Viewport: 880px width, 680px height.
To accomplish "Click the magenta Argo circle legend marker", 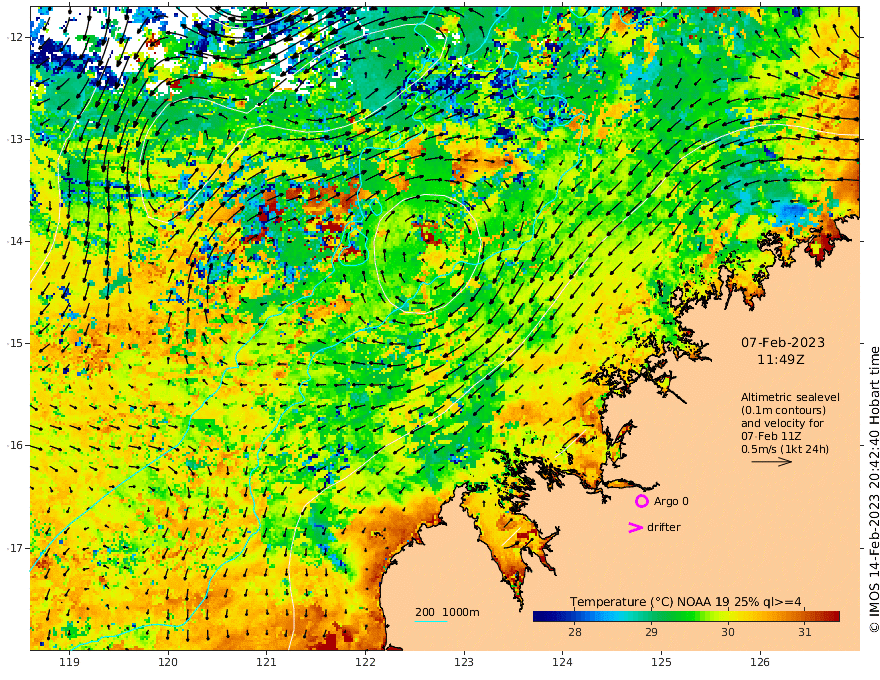I will [x=641, y=501].
